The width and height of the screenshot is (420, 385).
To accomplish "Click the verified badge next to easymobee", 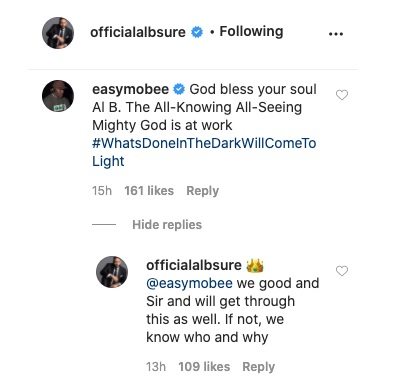I will [x=179, y=89].
